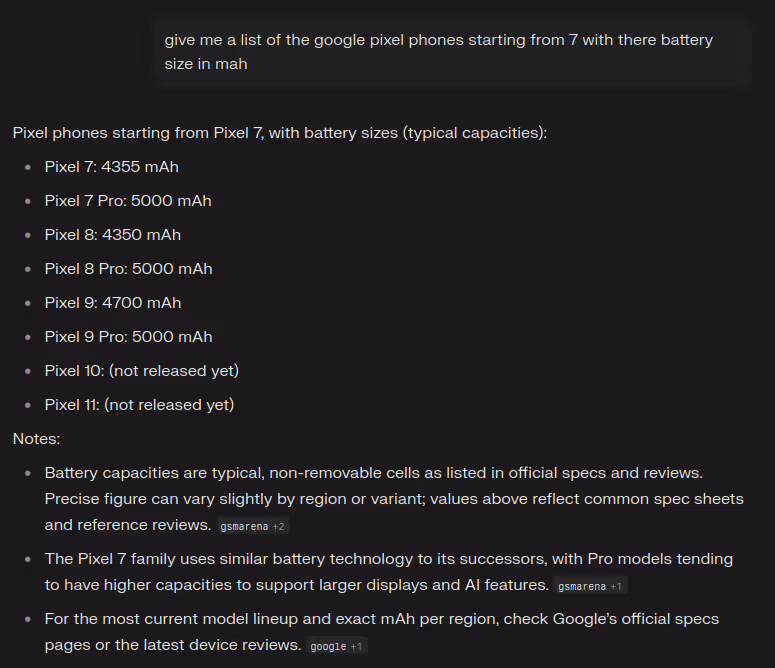Click the user prompt line mentioning google pixel phones
The height and width of the screenshot is (668, 775).
[x=438, y=40]
